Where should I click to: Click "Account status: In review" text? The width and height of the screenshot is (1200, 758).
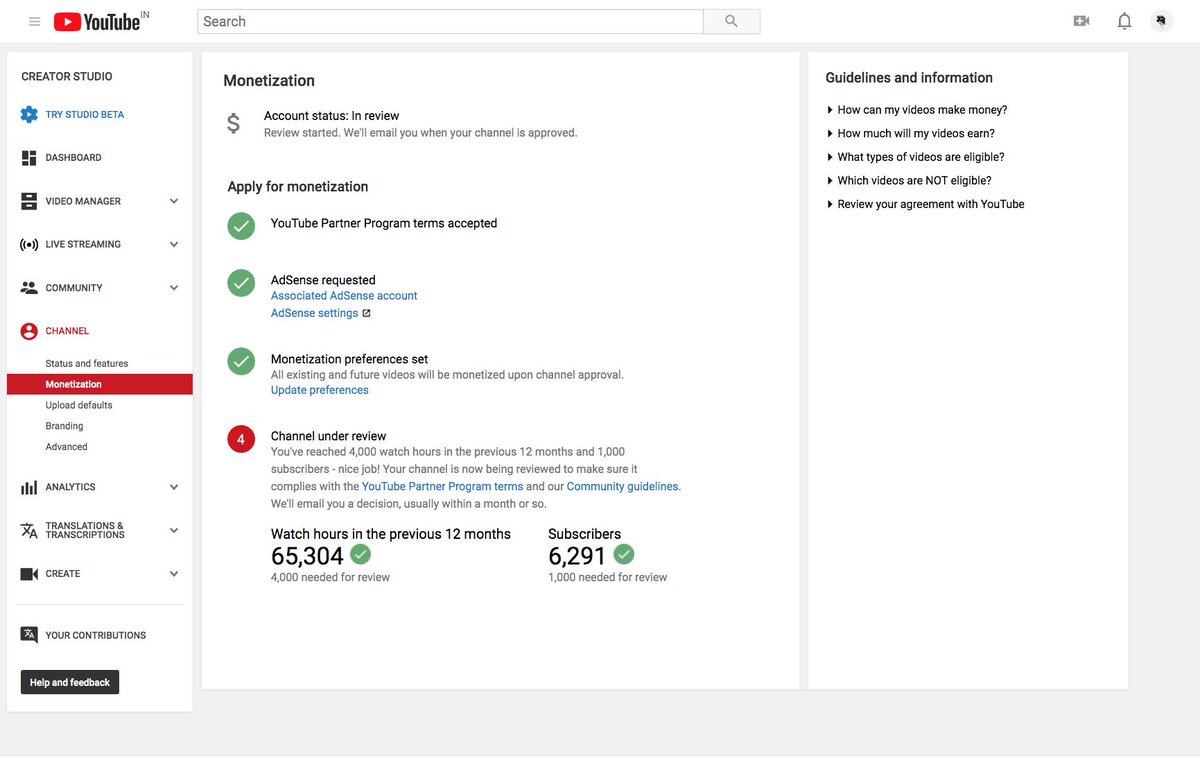click(331, 116)
